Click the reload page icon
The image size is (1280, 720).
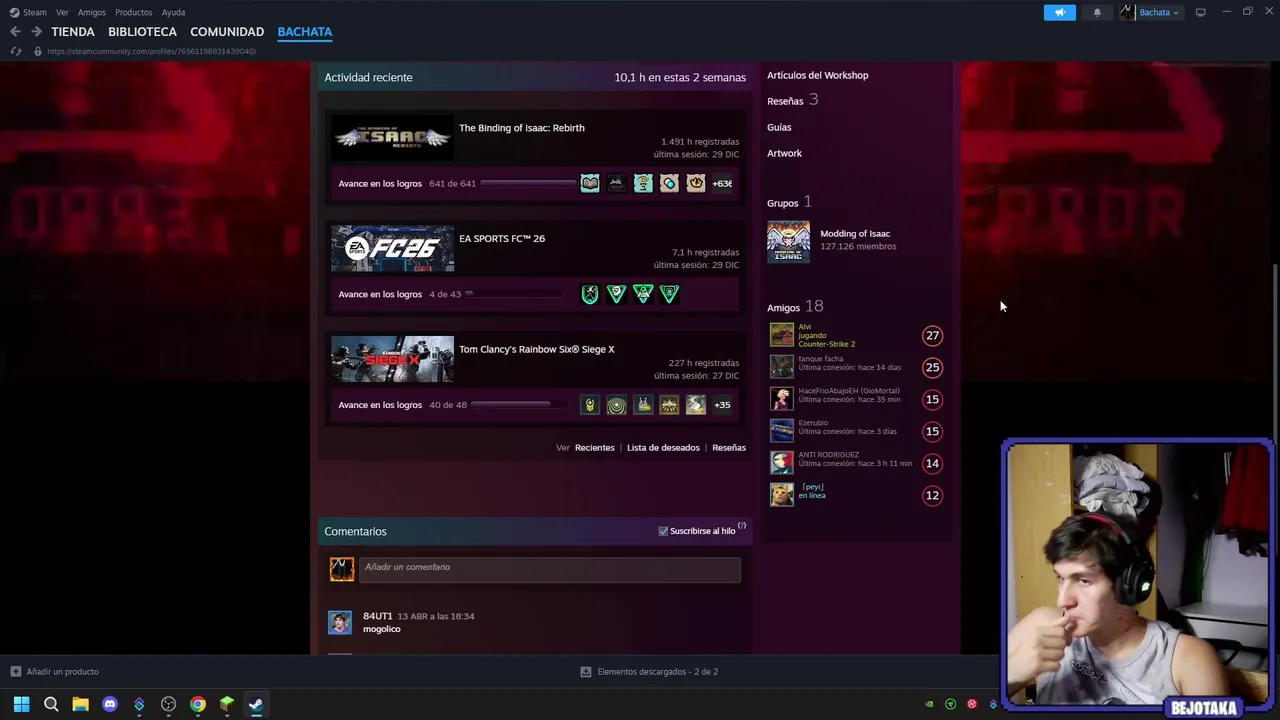[x=15, y=51]
